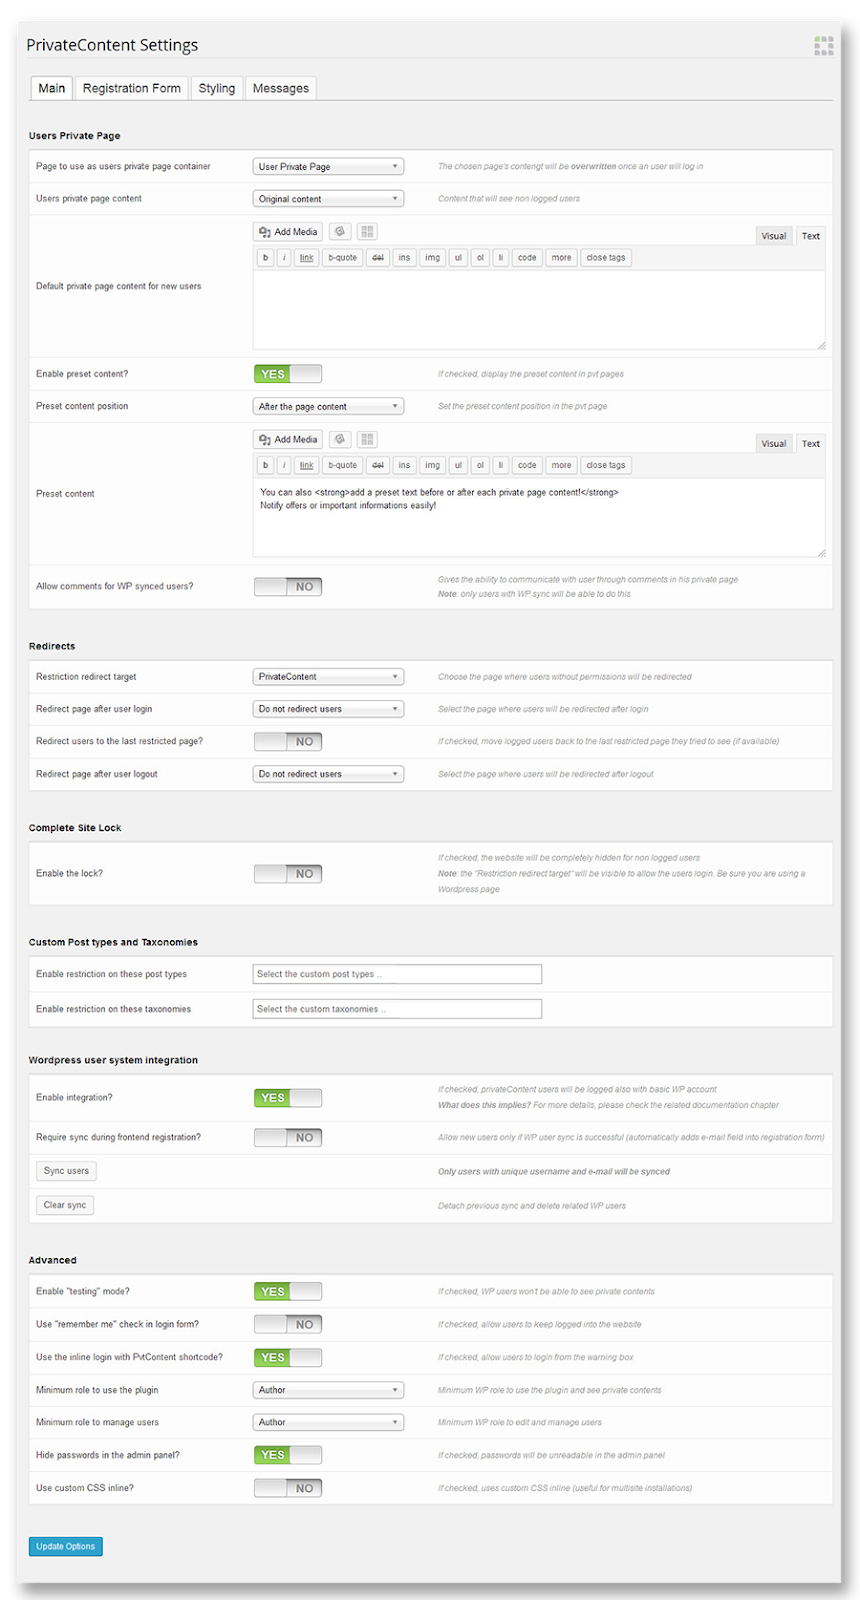Open Redirect page after user logout dropdown
The image size is (860, 1600).
tap(328, 774)
